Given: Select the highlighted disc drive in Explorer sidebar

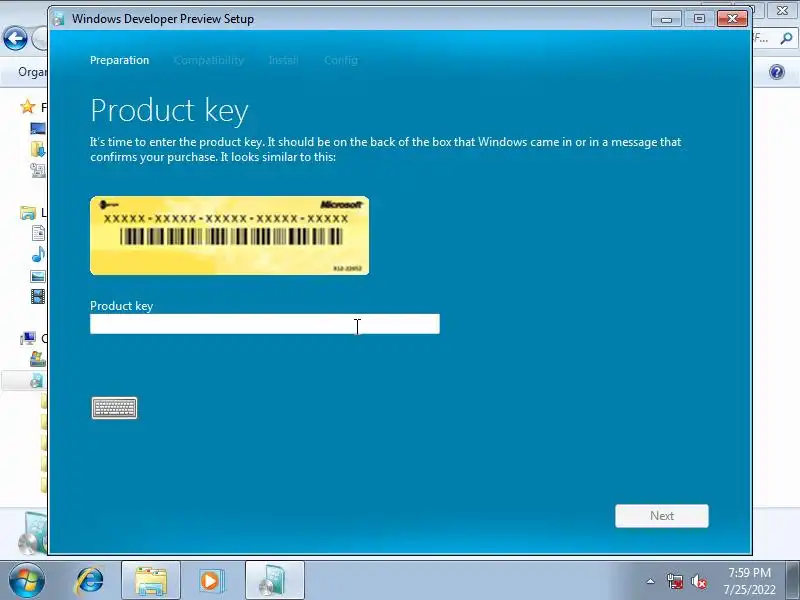Looking at the screenshot, I should pyautogui.click(x=37, y=381).
